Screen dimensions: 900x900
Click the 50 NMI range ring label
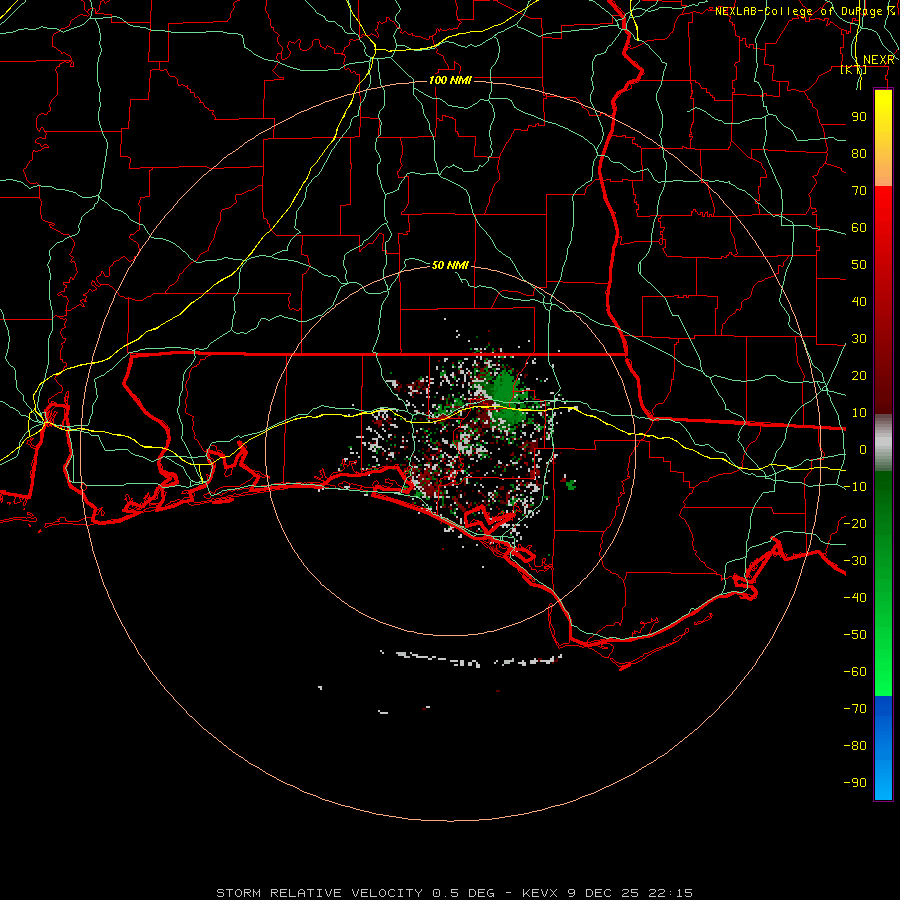pyautogui.click(x=450, y=265)
